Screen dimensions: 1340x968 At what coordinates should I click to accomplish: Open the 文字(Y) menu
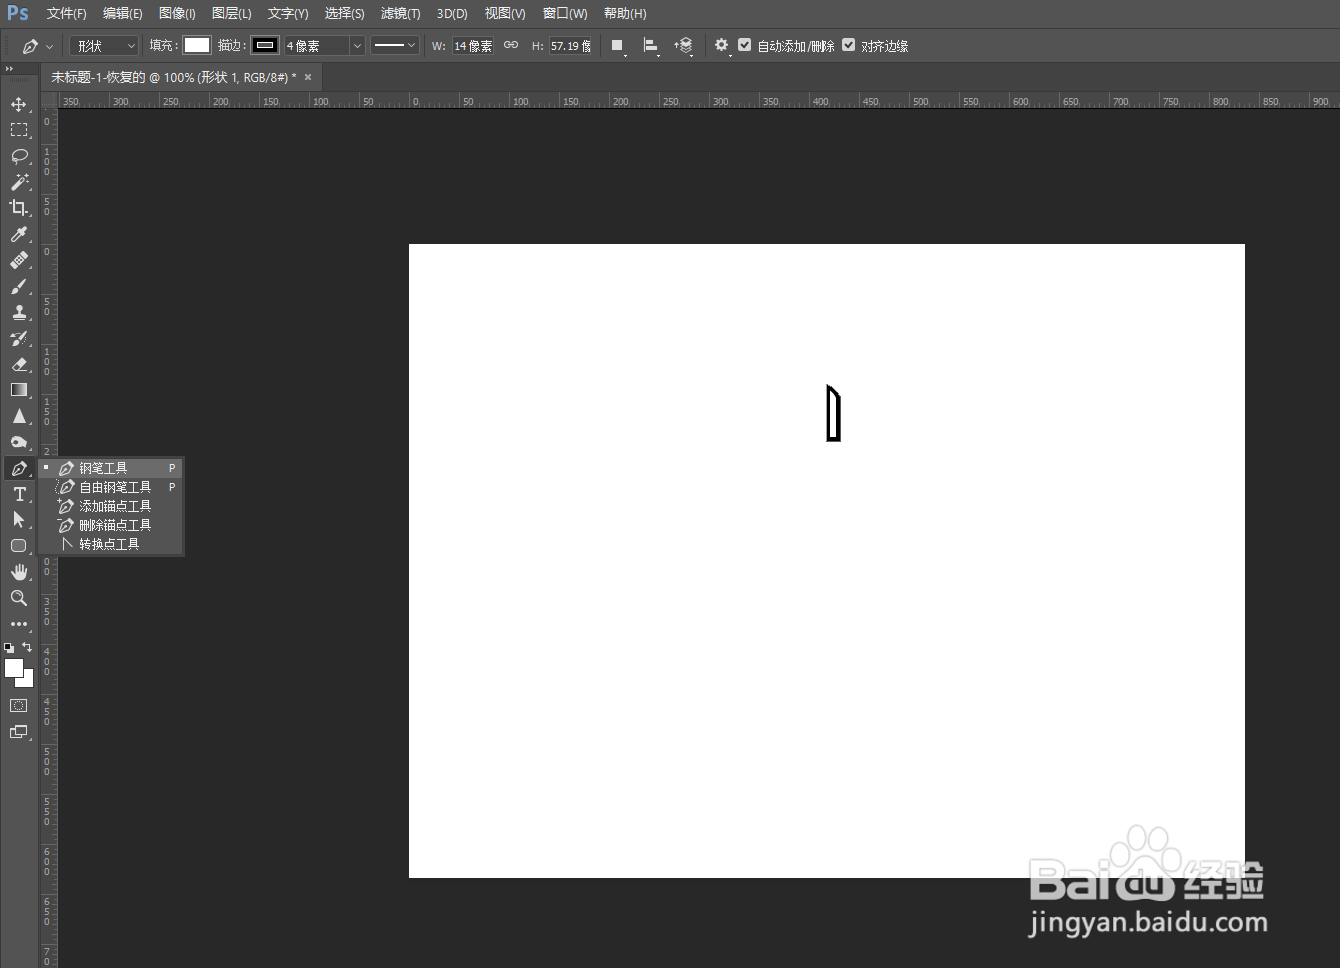coord(288,14)
